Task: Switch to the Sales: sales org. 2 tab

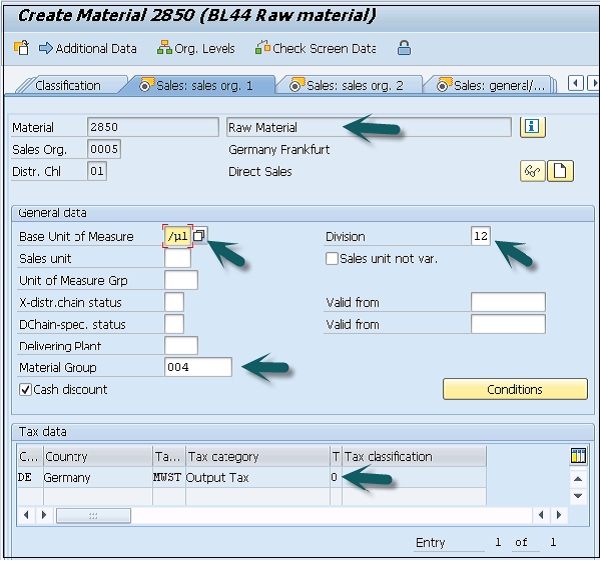Action: click(346, 86)
